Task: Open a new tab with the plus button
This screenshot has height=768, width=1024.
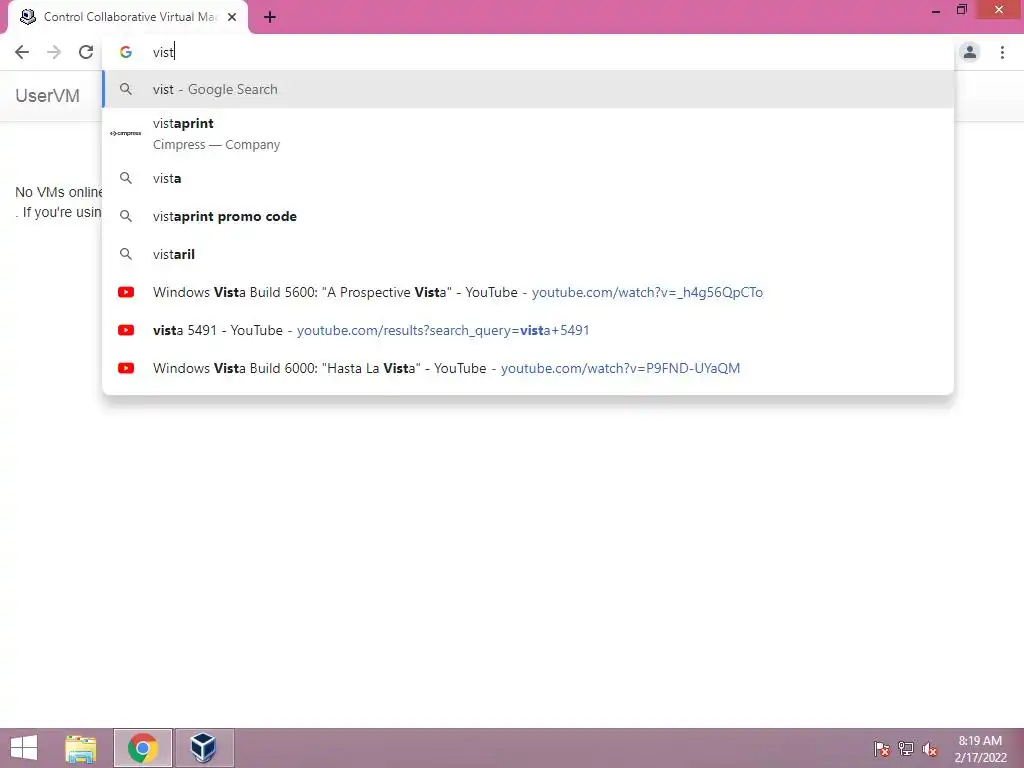Action: [x=270, y=18]
